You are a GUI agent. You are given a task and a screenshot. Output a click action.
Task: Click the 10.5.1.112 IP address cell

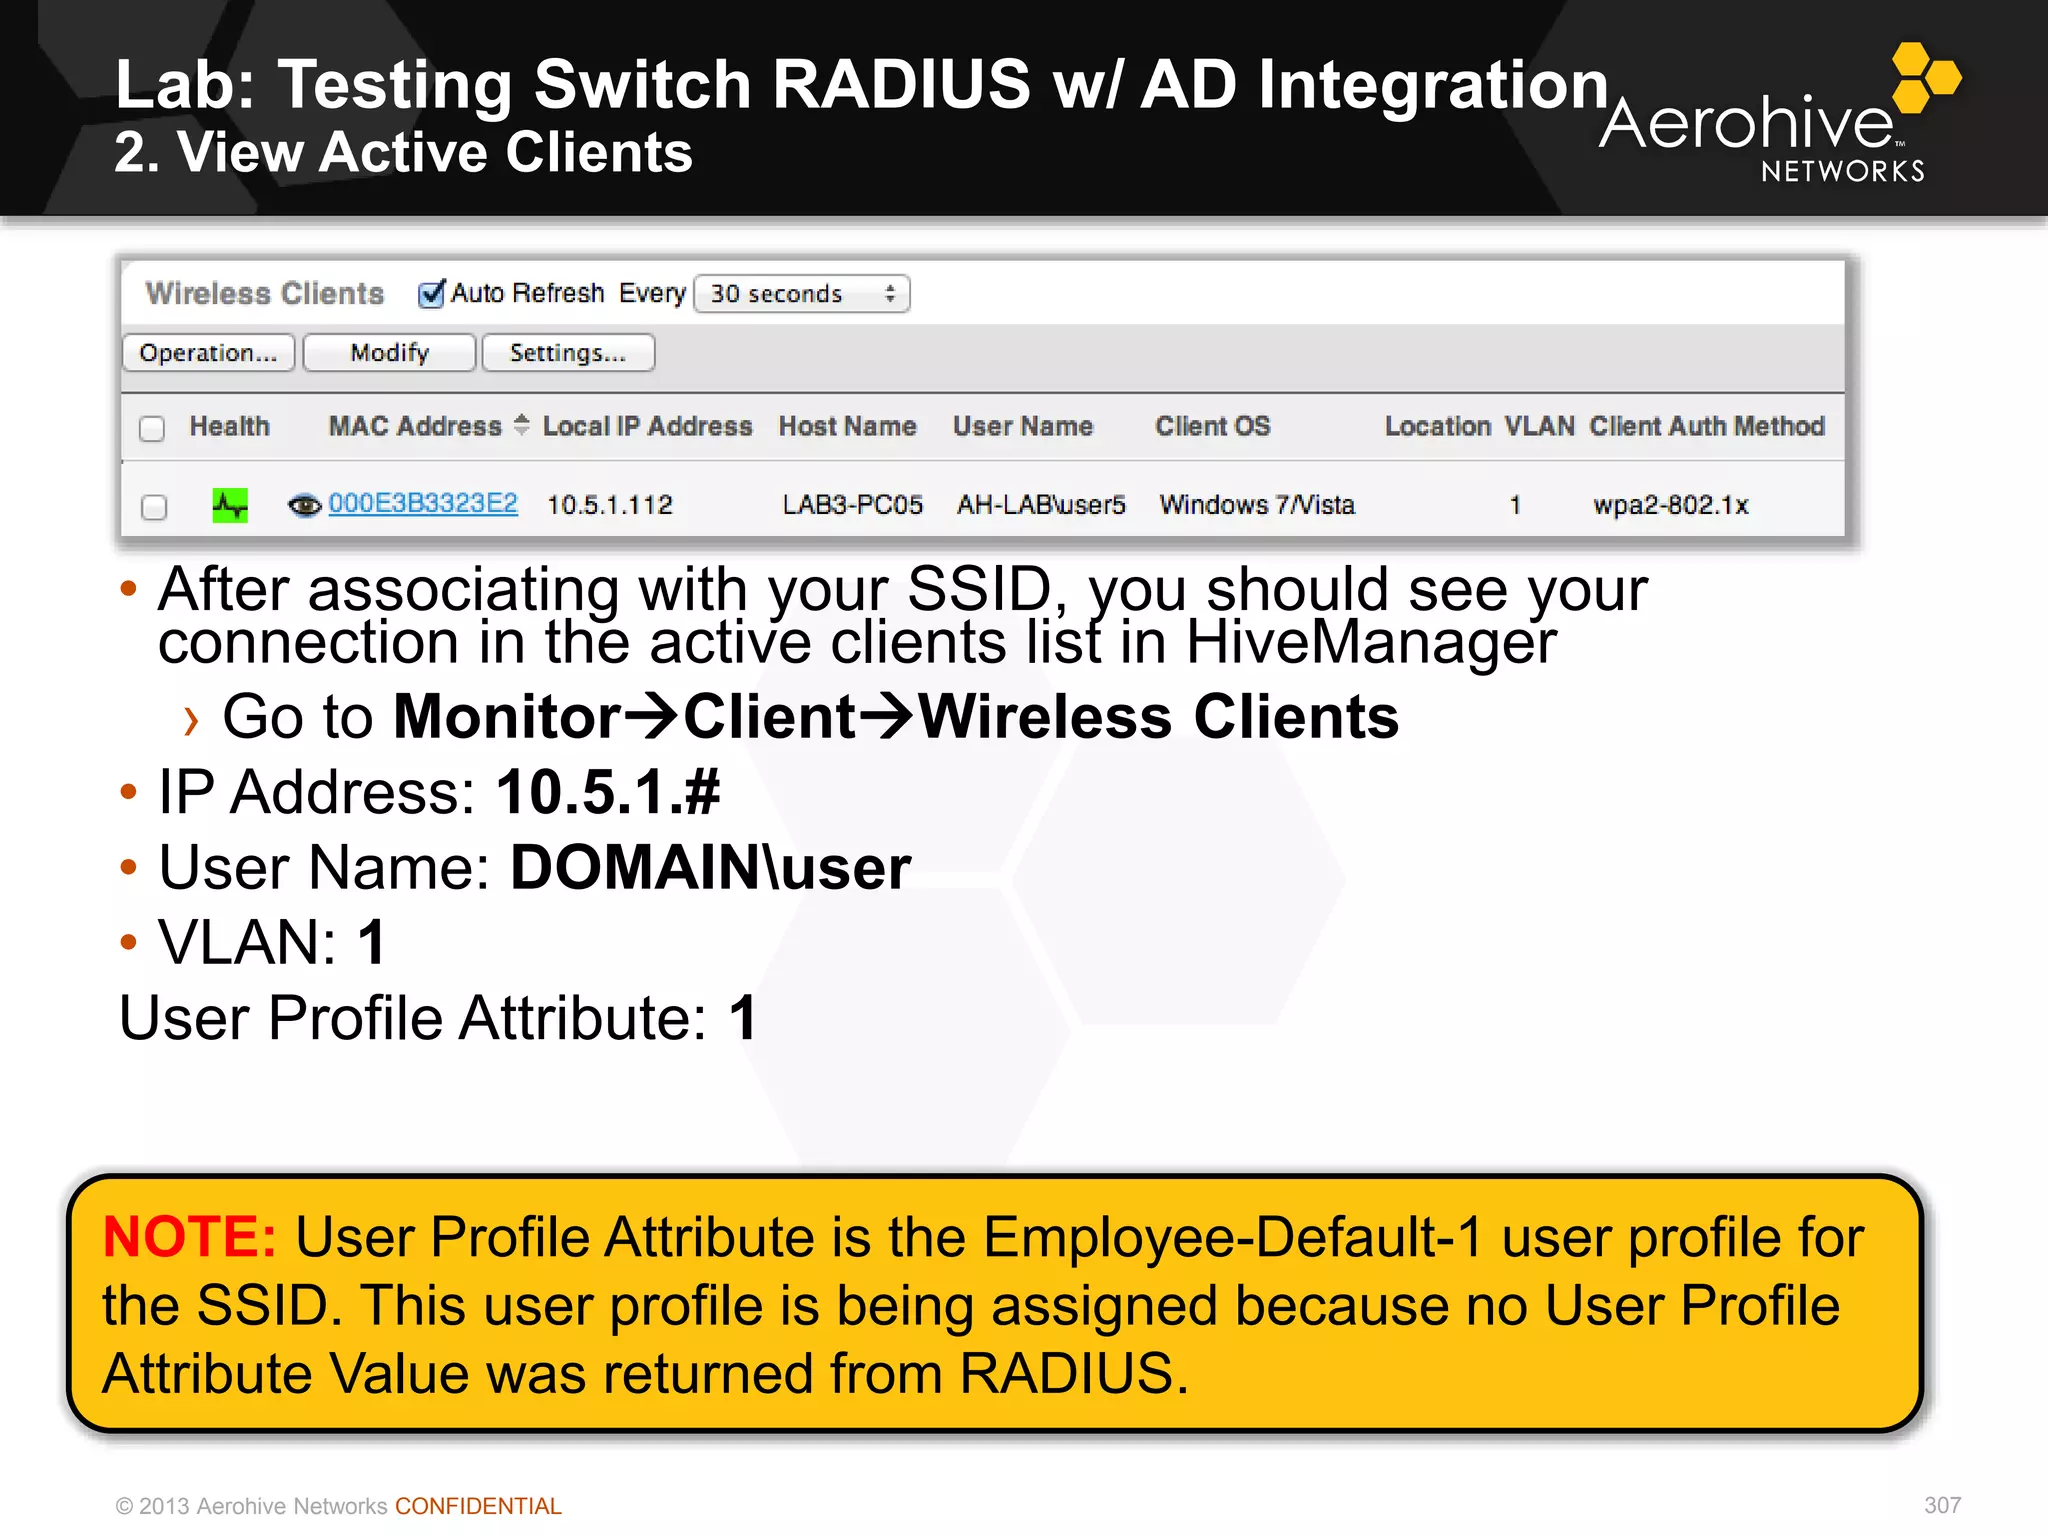click(610, 505)
